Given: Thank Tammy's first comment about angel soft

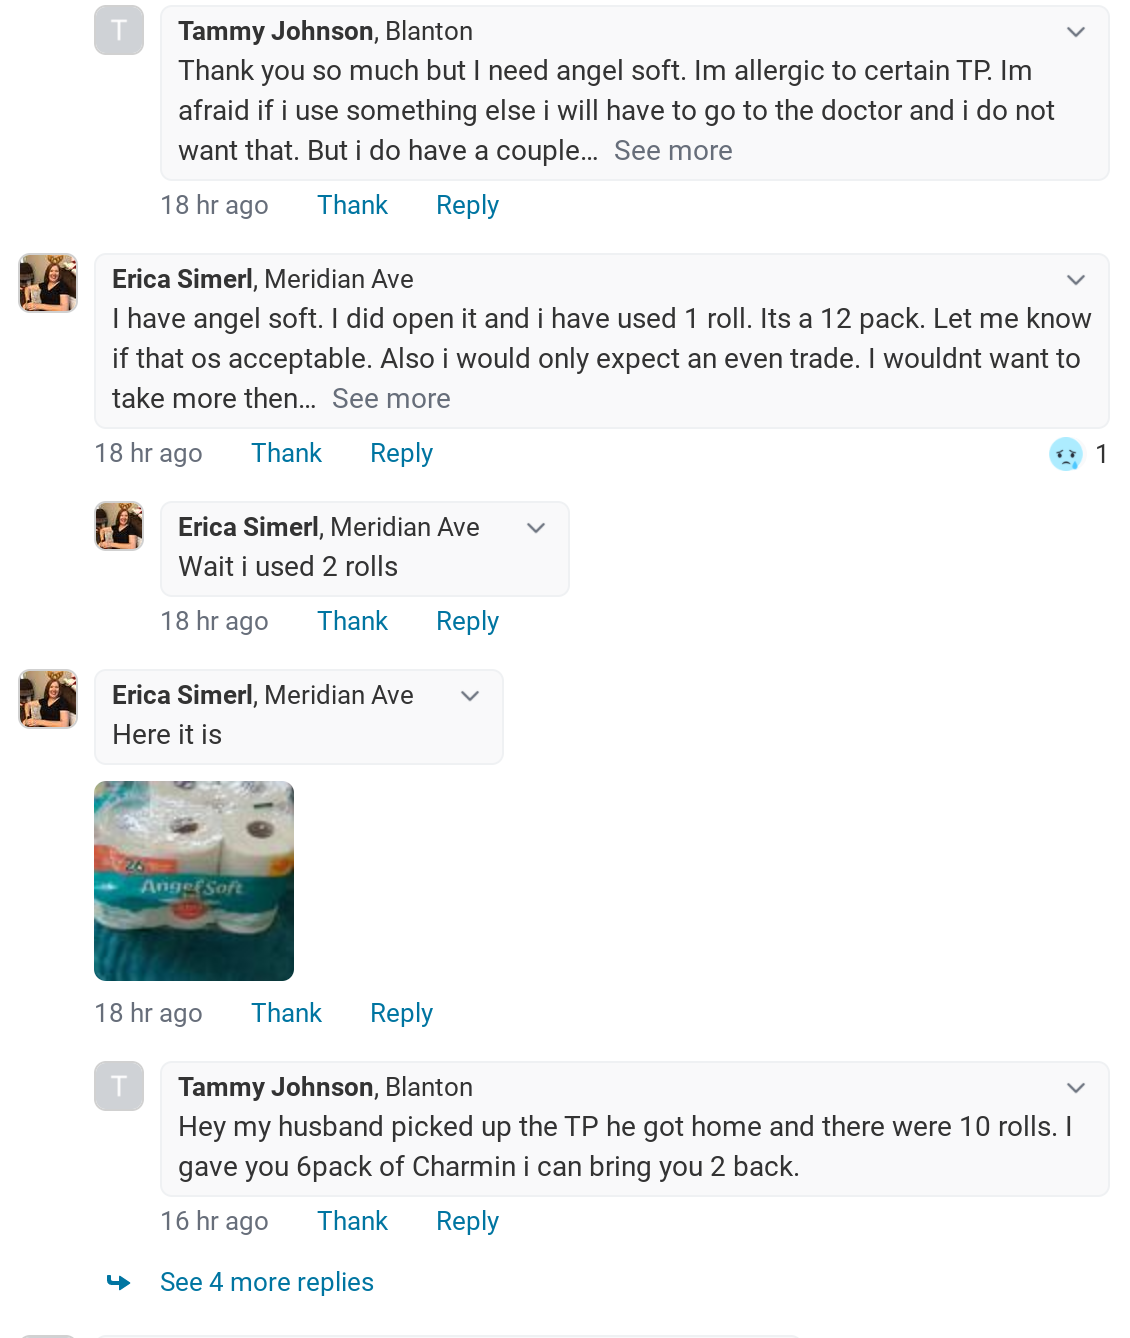Looking at the screenshot, I should [x=352, y=205].
